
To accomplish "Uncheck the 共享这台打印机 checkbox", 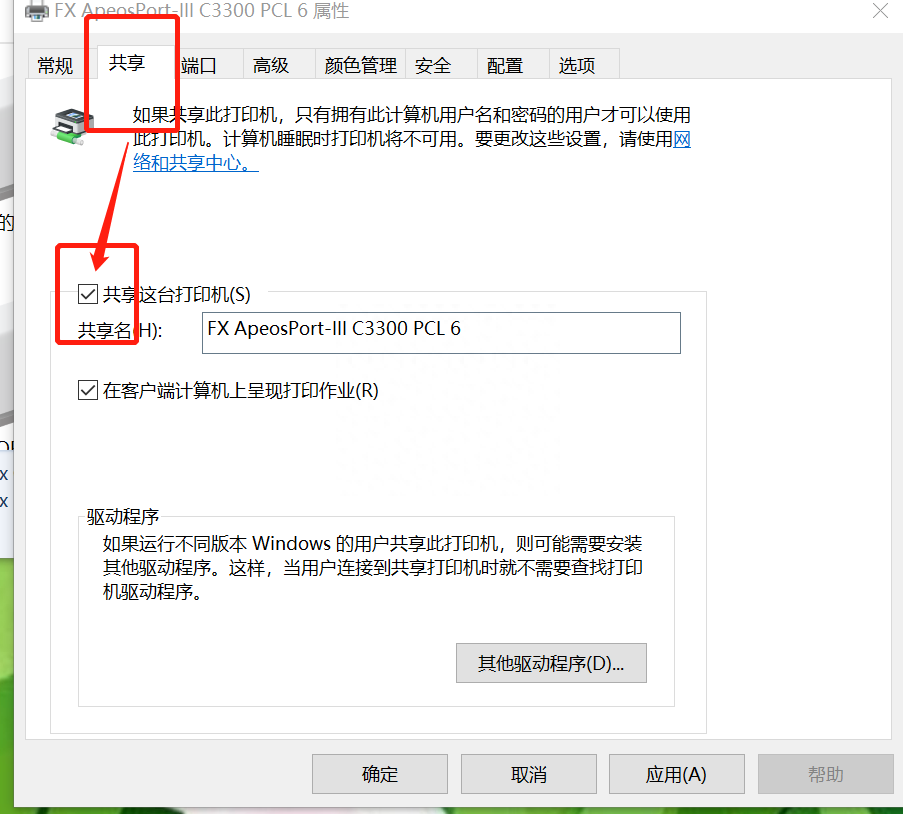I will coord(88,294).
